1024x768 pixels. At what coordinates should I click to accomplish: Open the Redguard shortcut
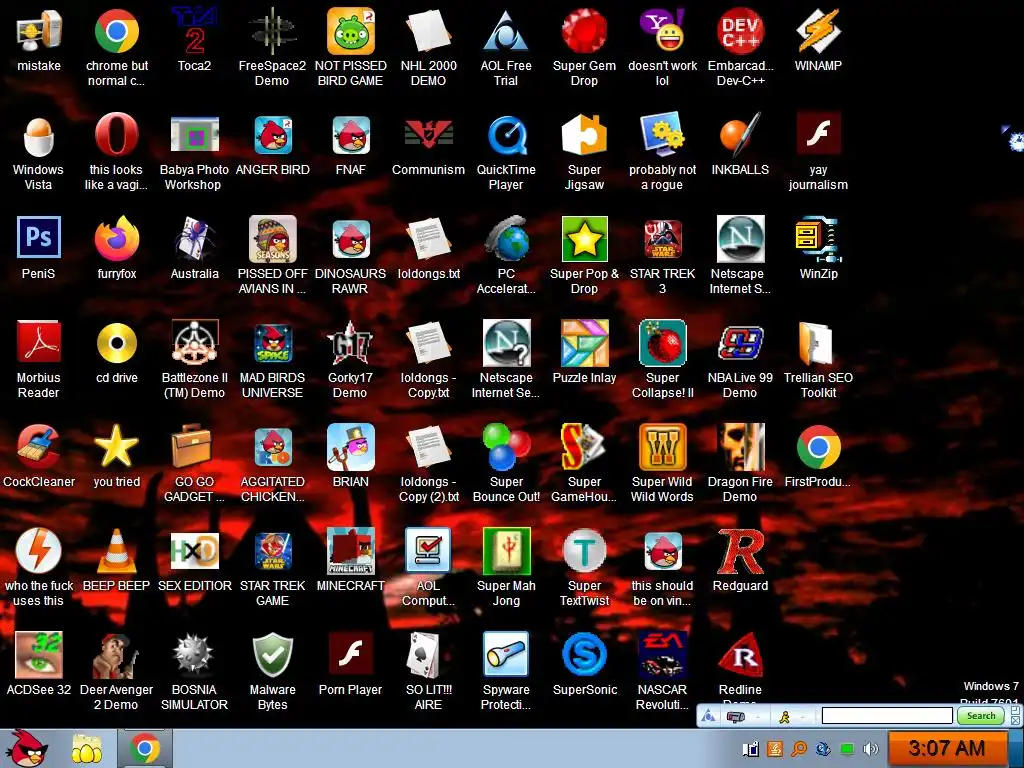[x=740, y=551]
